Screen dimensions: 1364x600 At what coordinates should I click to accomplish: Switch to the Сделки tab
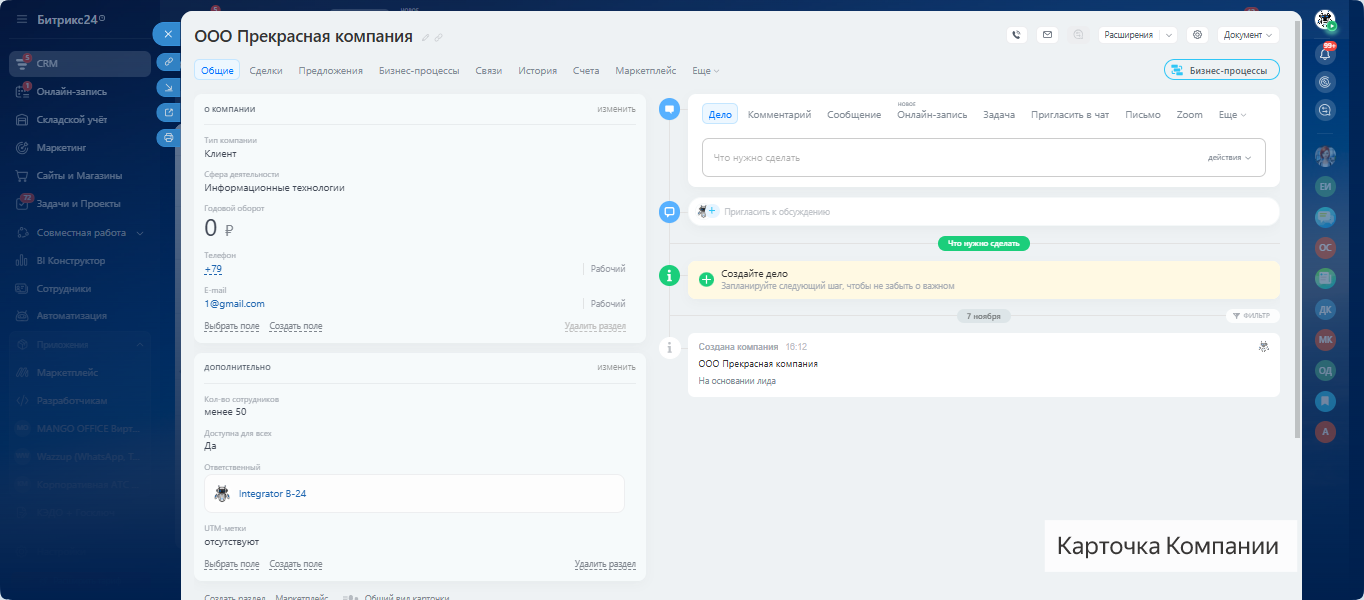click(x=265, y=71)
